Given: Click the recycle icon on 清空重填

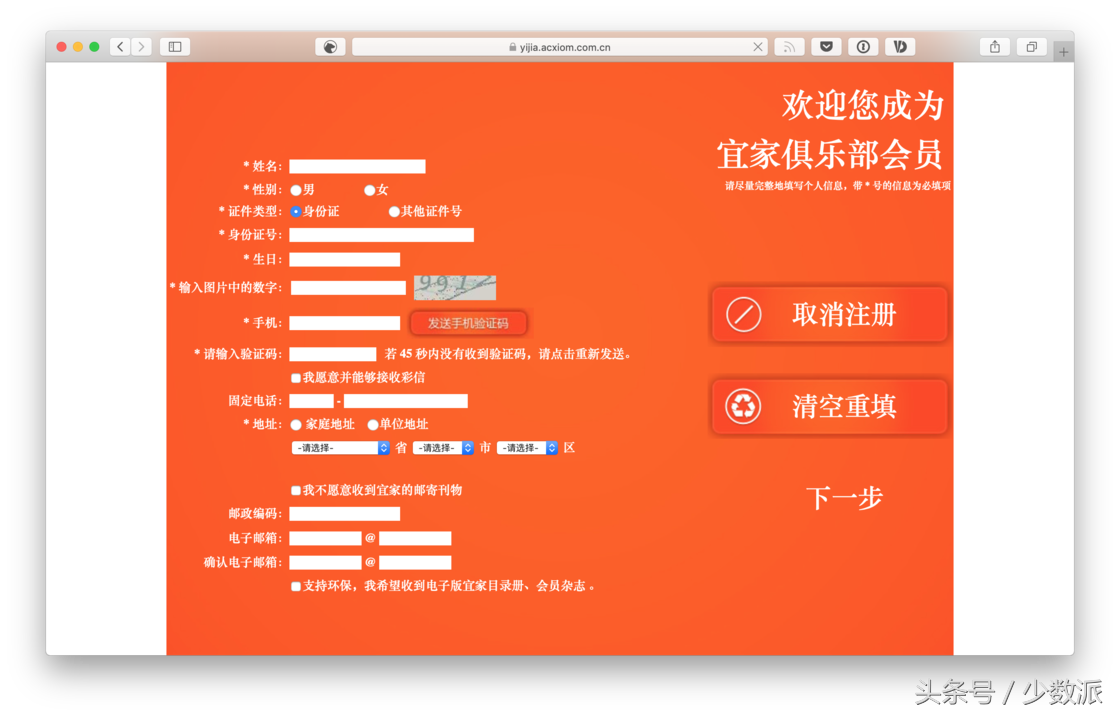Looking at the screenshot, I should (744, 407).
